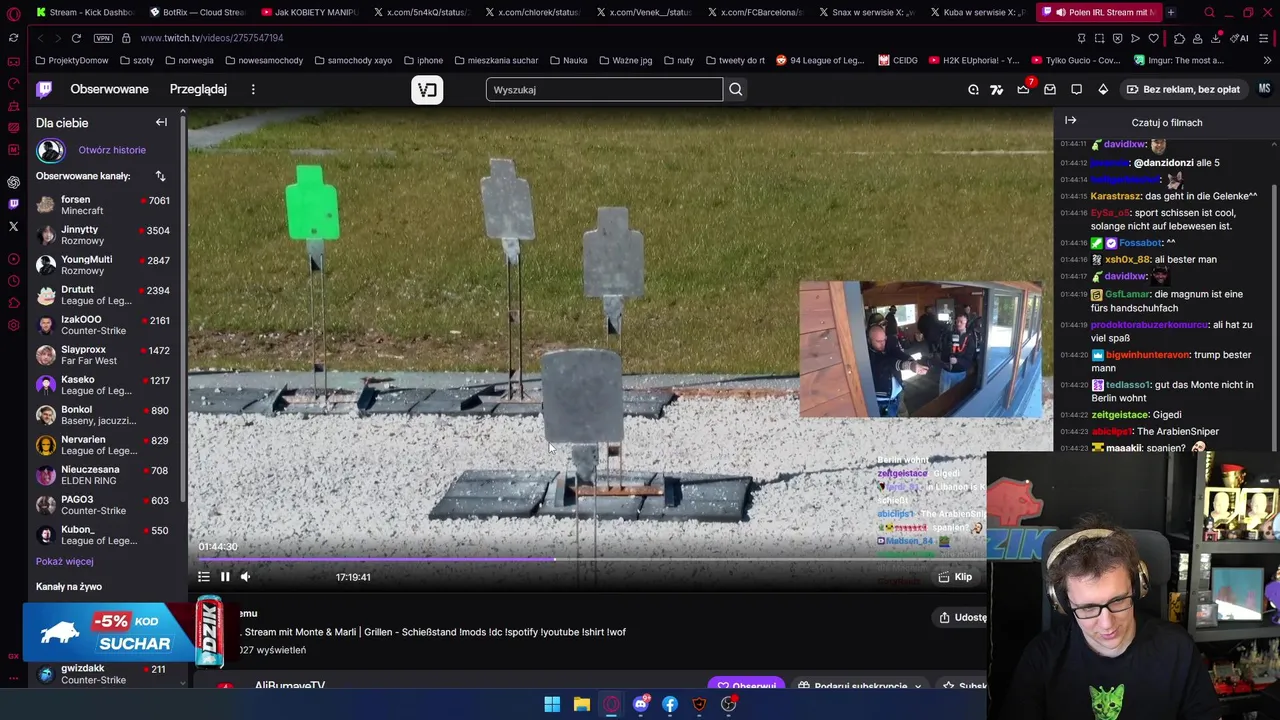
Task: Open Twitch panel in Opera sidebar
Action: coord(13,203)
